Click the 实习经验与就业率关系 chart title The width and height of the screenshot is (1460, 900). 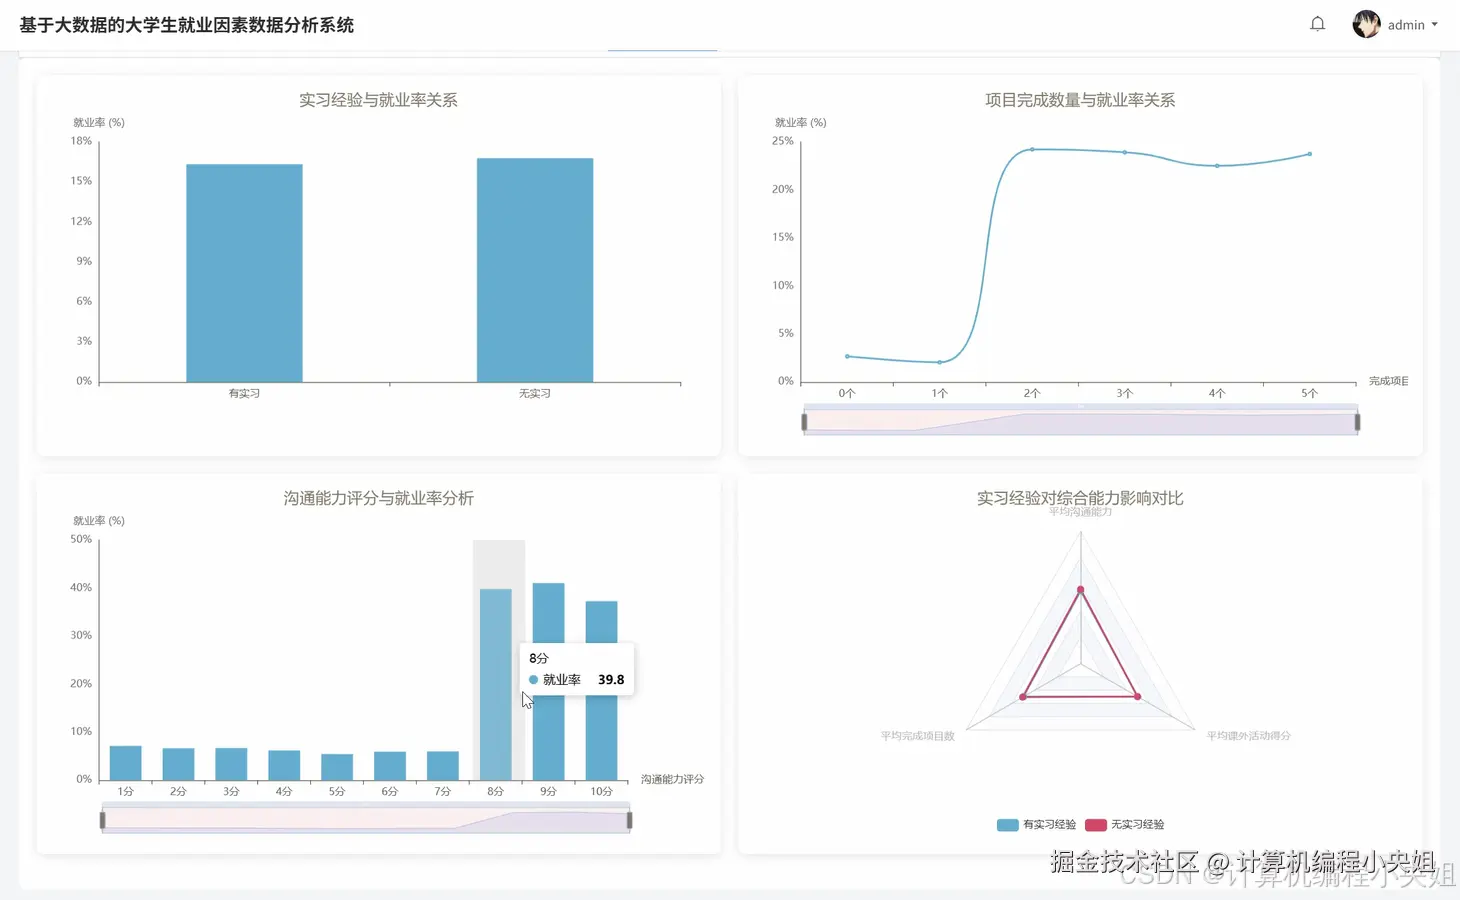[x=378, y=100]
